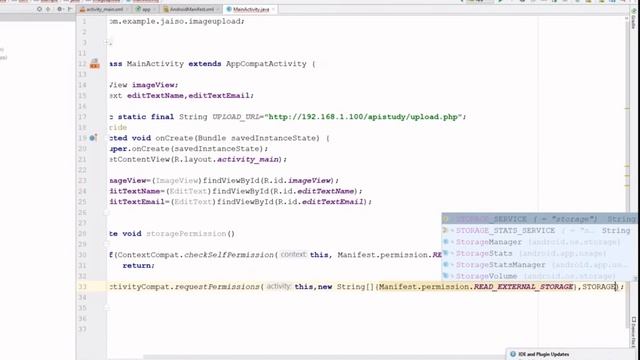
Task: Select StorageStats suggestion in popup
Action: (x=539, y=253)
